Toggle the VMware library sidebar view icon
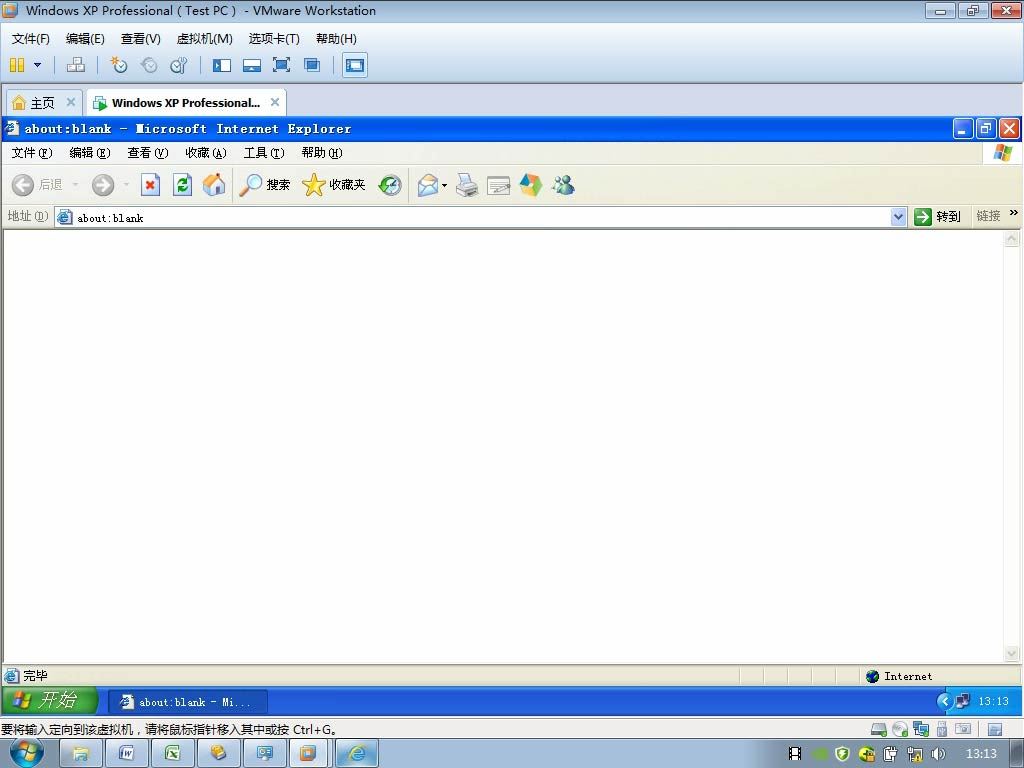This screenshot has width=1024, height=768. [221, 65]
